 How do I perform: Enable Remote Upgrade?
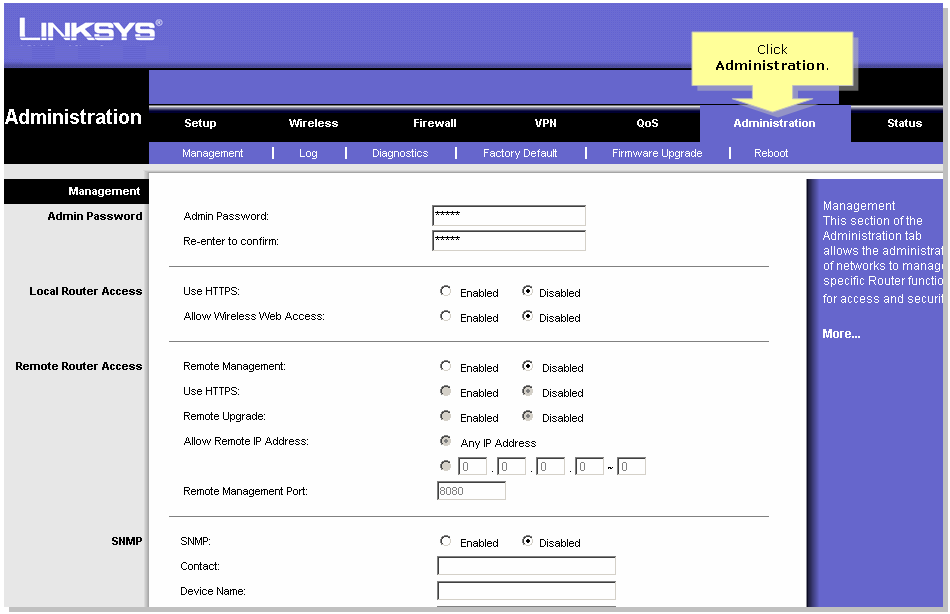pos(445,416)
